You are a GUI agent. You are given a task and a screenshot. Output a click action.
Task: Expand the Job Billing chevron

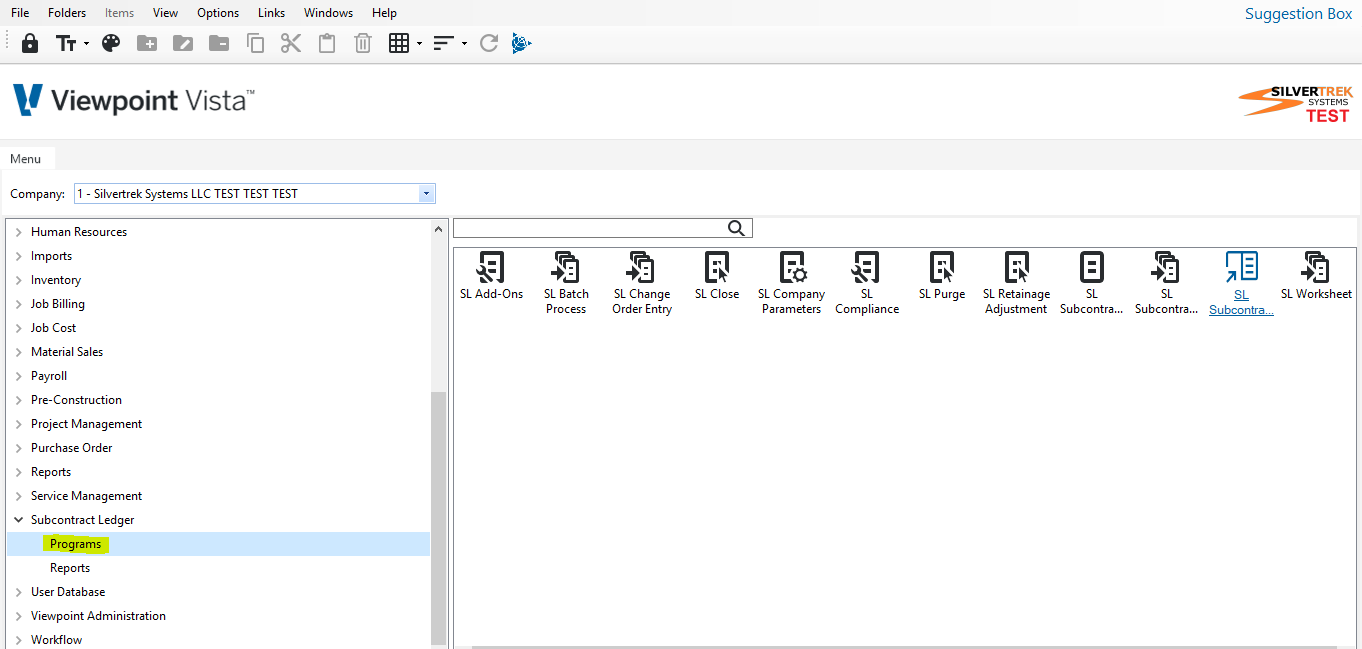click(18, 304)
